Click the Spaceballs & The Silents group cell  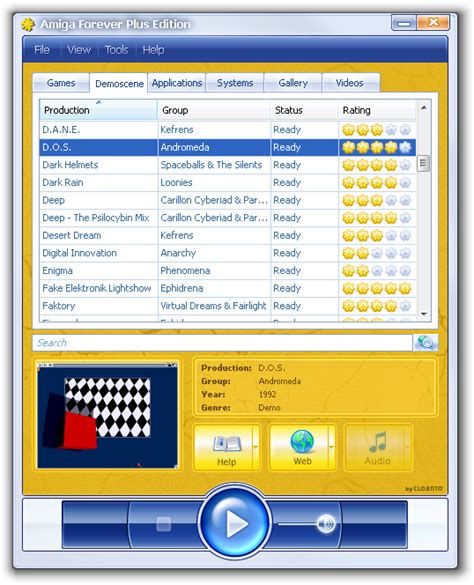click(x=214, y=165)
